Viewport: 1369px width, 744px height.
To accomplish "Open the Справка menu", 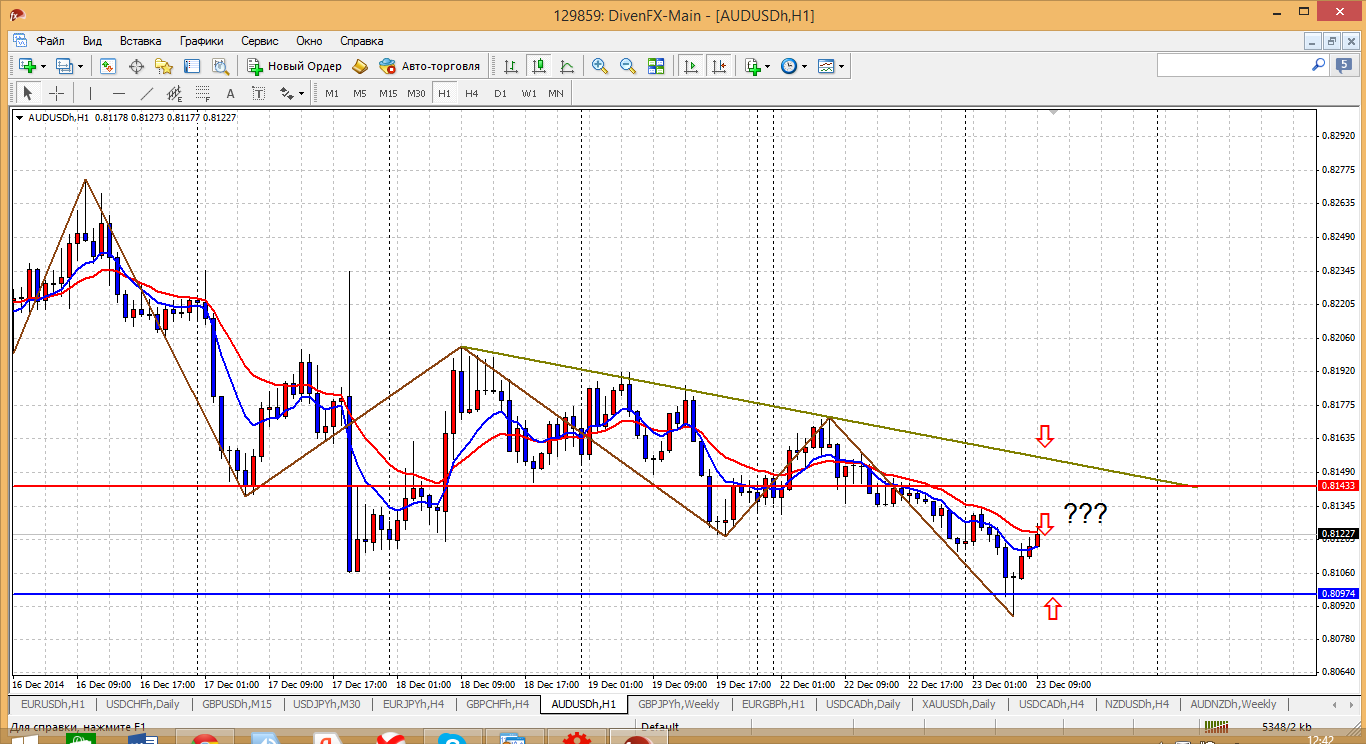I will 362,41.
